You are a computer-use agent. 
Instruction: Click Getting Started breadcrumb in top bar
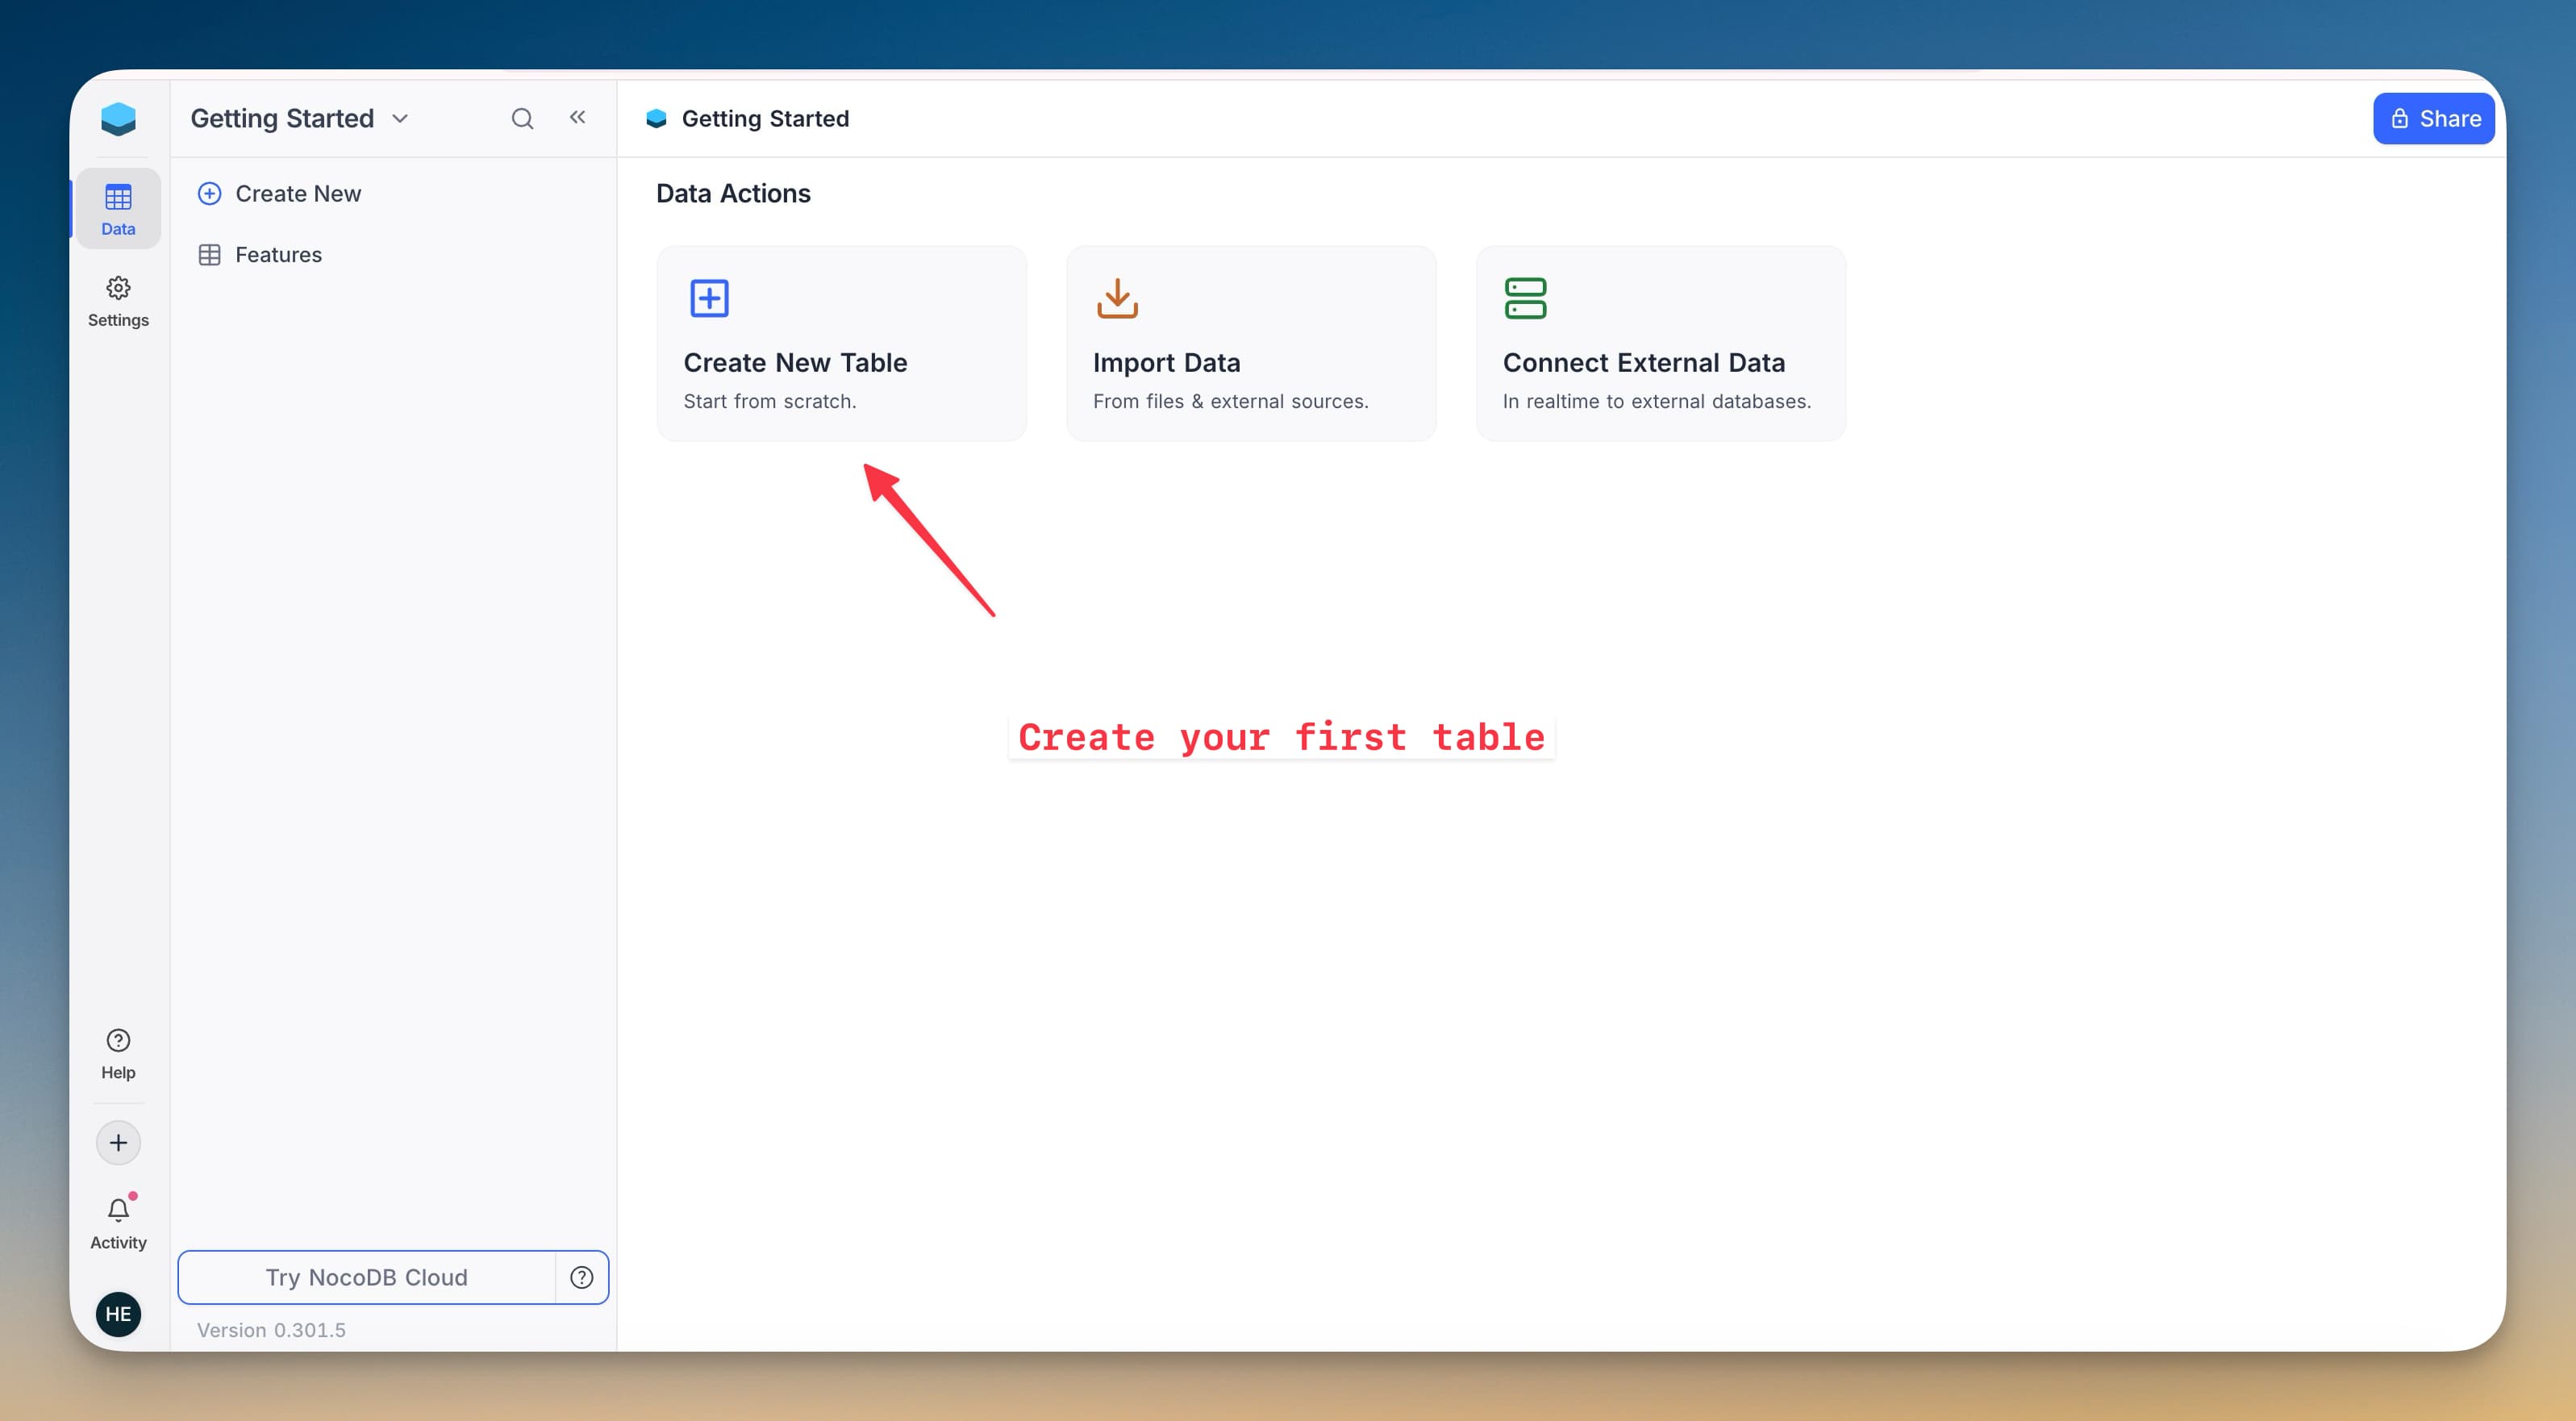(764, 119)
